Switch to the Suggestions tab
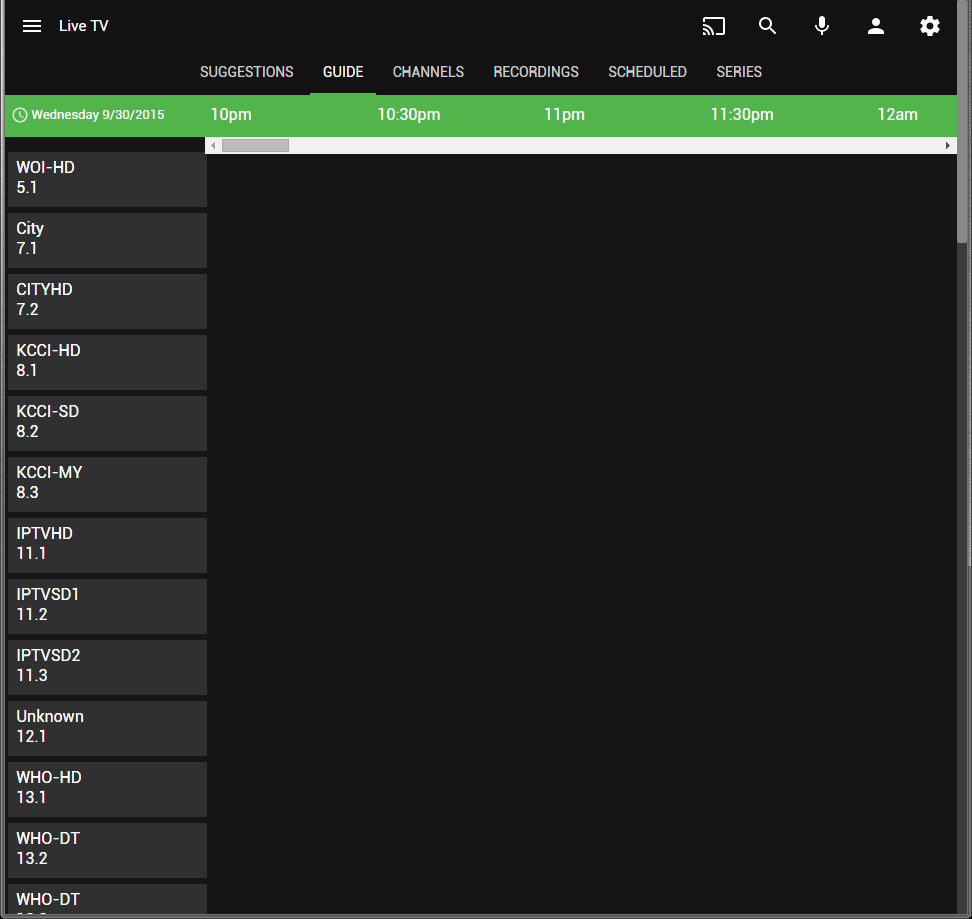The height and width of the screenshot is (919, 972). click(x=247, y=72)
